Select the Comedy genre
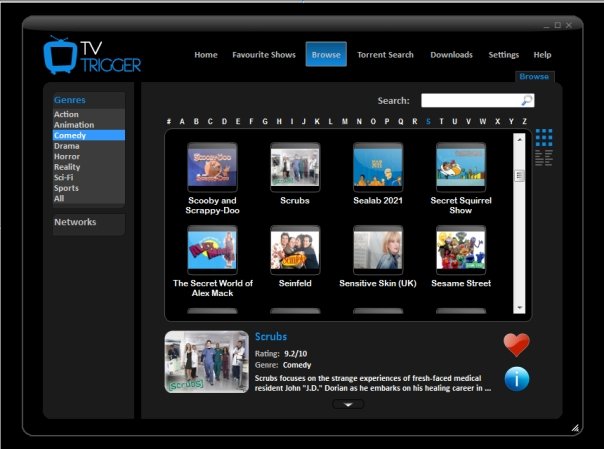 (89, 135)
